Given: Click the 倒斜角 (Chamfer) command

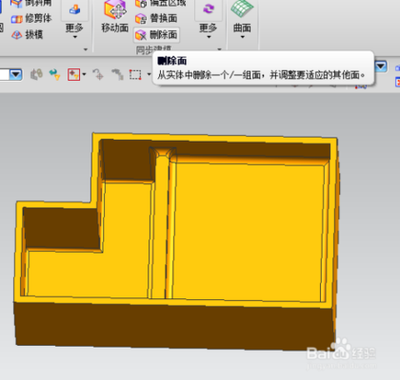Looking at the screenshot, I should click(31, 3).
